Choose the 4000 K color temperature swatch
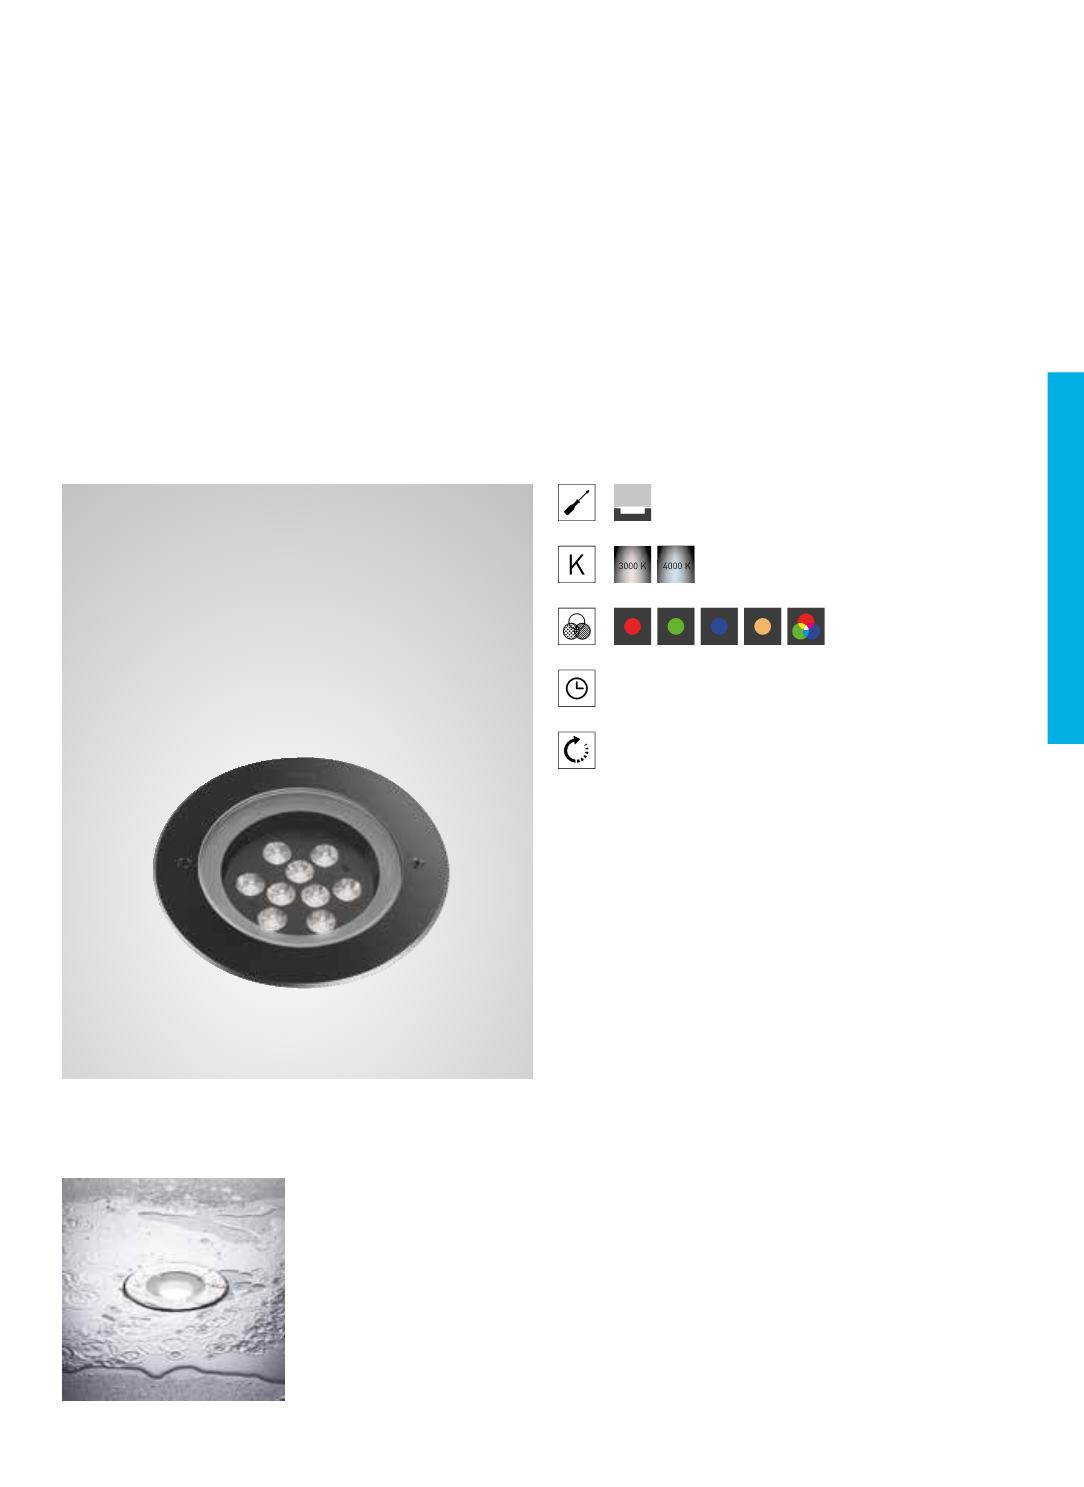Viewport: 1084px width, 1487px height. pos(676,564)
